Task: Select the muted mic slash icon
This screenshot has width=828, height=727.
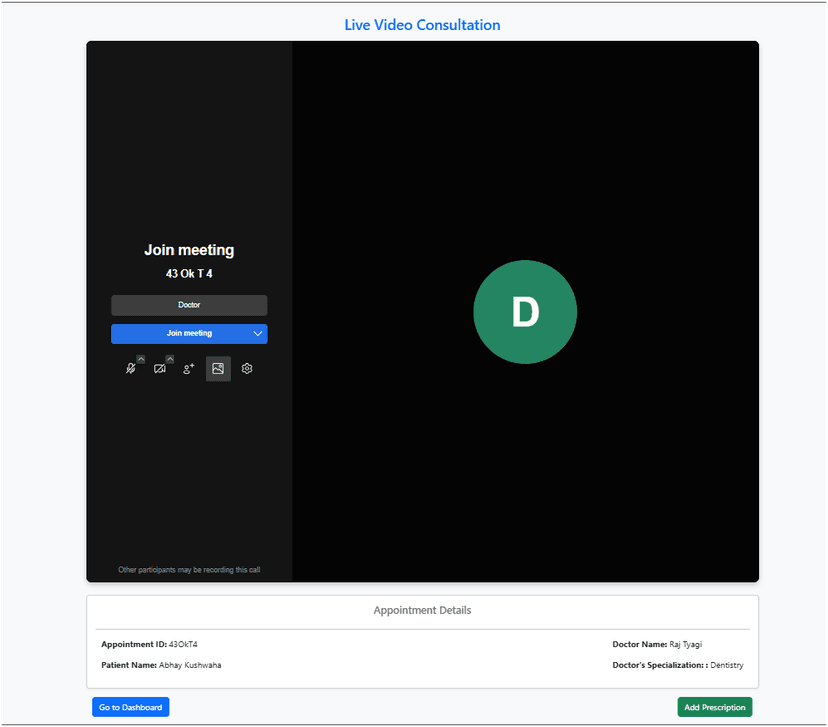Action: pos(131,369)
